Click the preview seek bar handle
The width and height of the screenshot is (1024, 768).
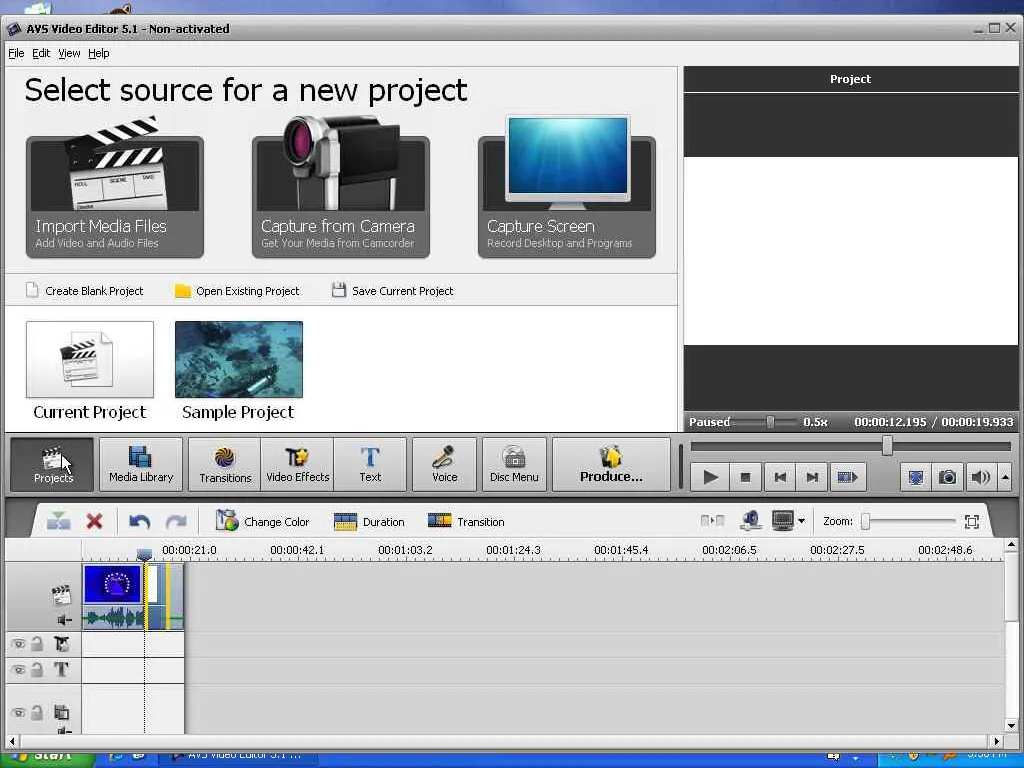click(887, 446)
